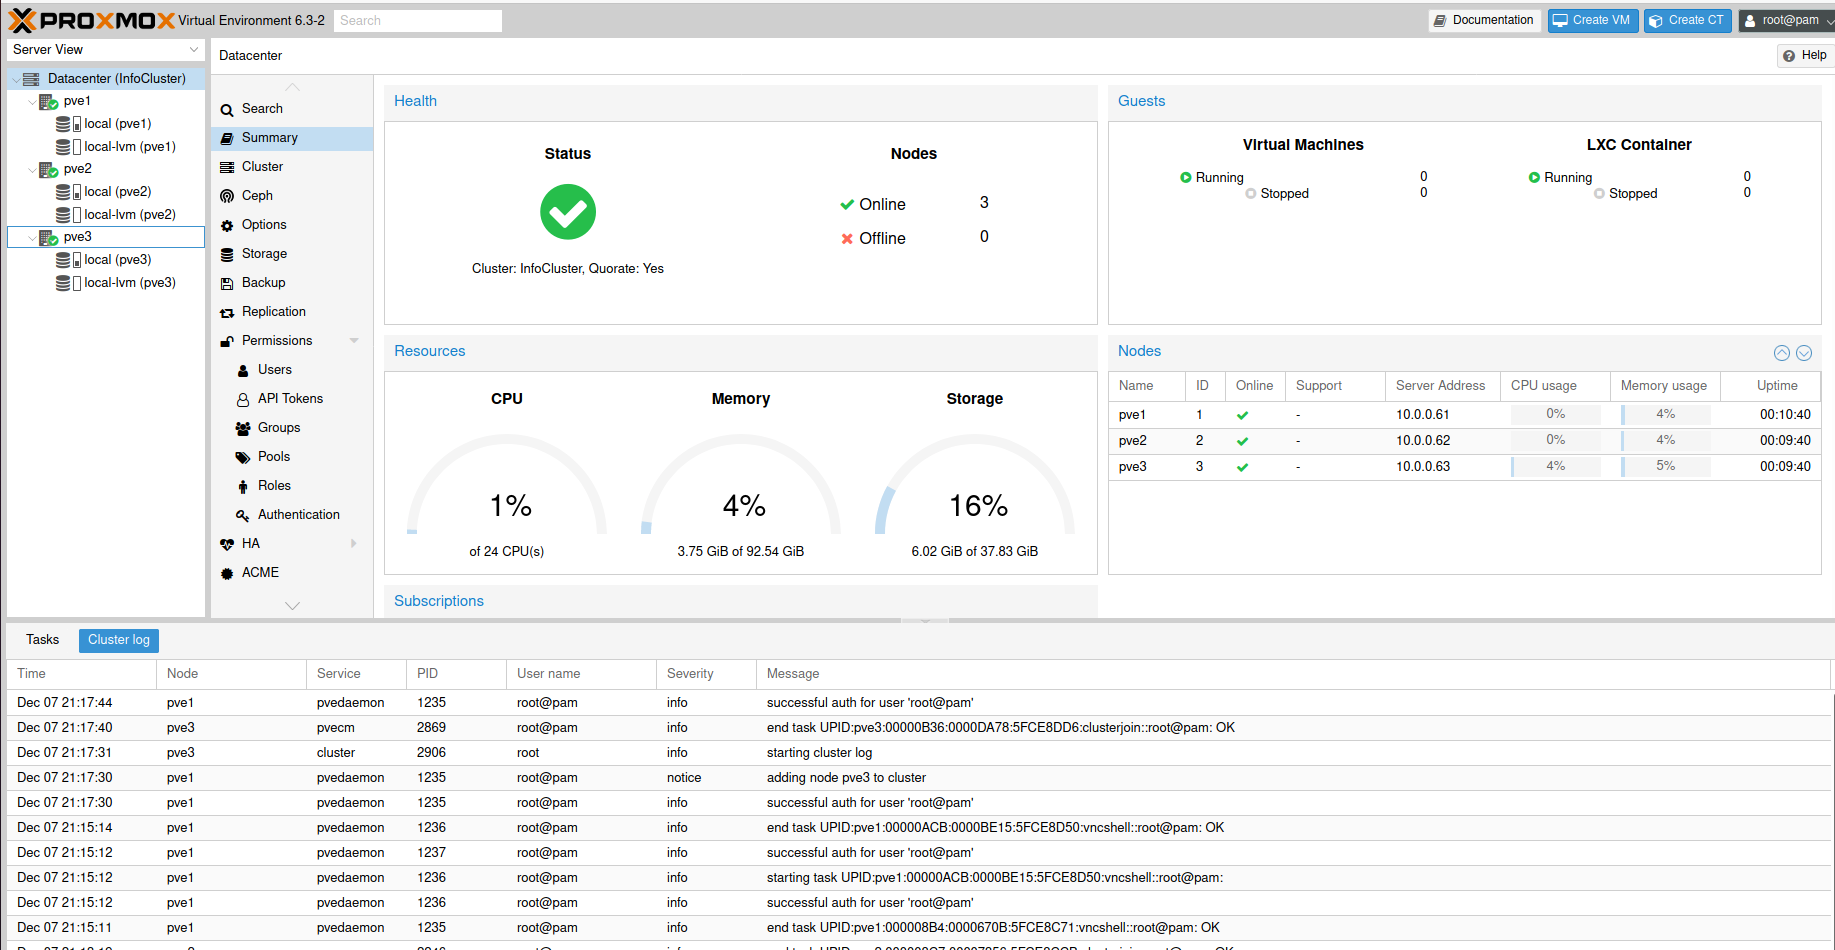Click the pve3 CPU usage 4% bar
Screen dimensions: 1835x950
(x=1555, y=467)
